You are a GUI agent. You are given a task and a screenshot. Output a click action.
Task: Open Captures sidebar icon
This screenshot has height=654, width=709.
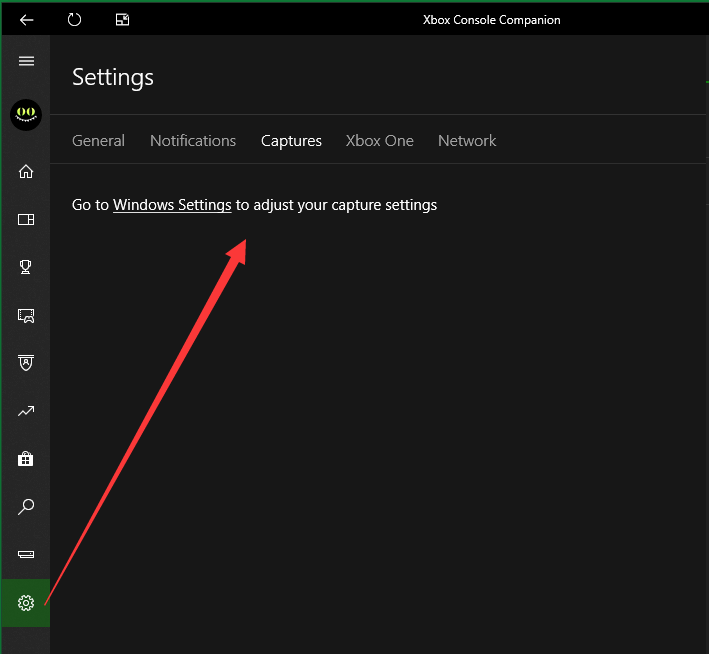26,315
